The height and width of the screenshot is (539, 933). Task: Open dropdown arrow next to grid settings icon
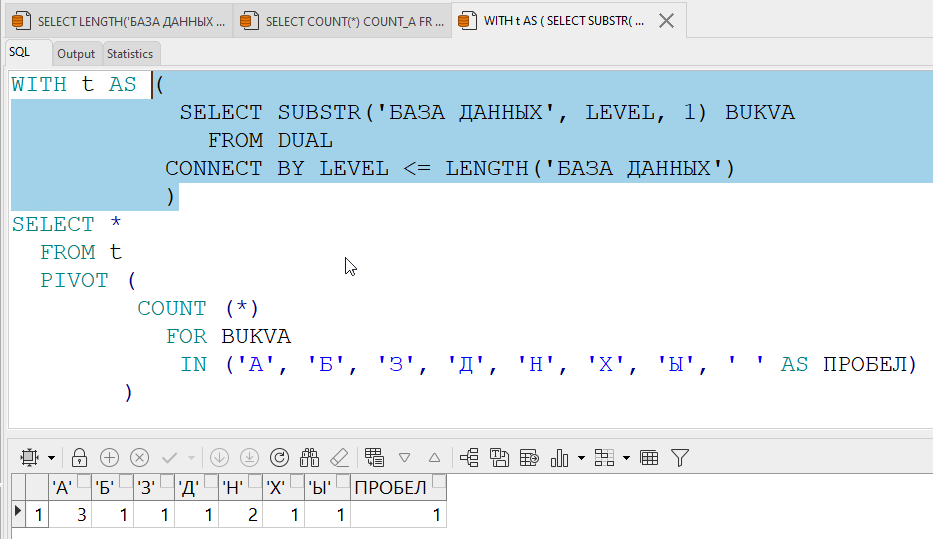pos(51,459)
